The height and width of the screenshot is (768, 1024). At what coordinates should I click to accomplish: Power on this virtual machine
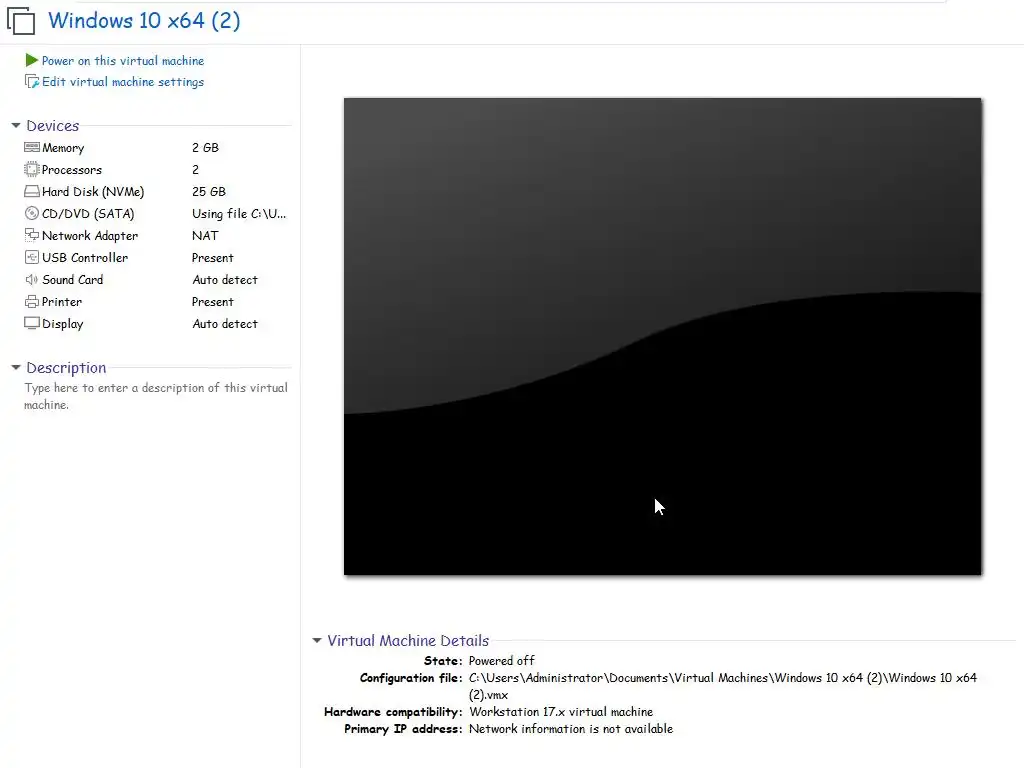coord(123,61)
